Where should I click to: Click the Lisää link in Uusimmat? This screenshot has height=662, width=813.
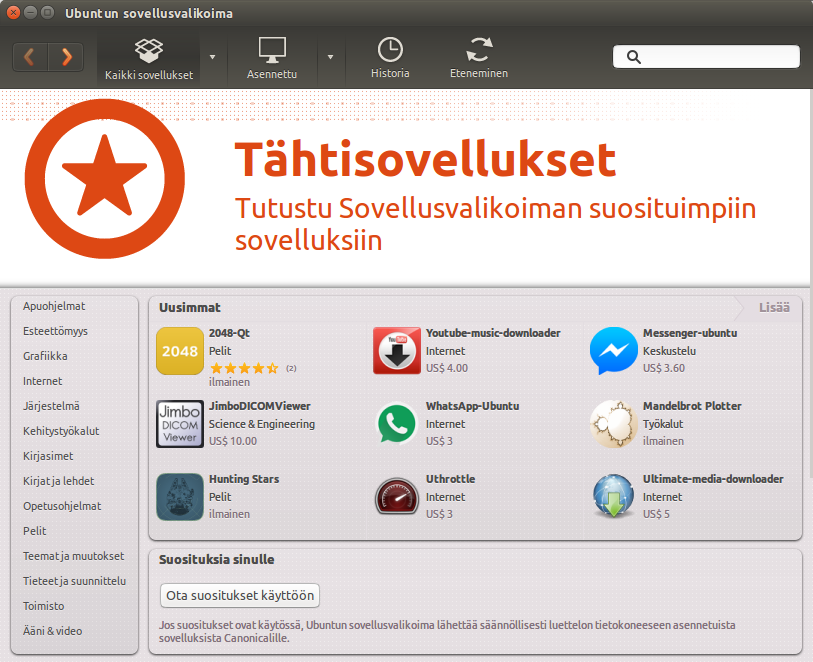click(773, 307)
